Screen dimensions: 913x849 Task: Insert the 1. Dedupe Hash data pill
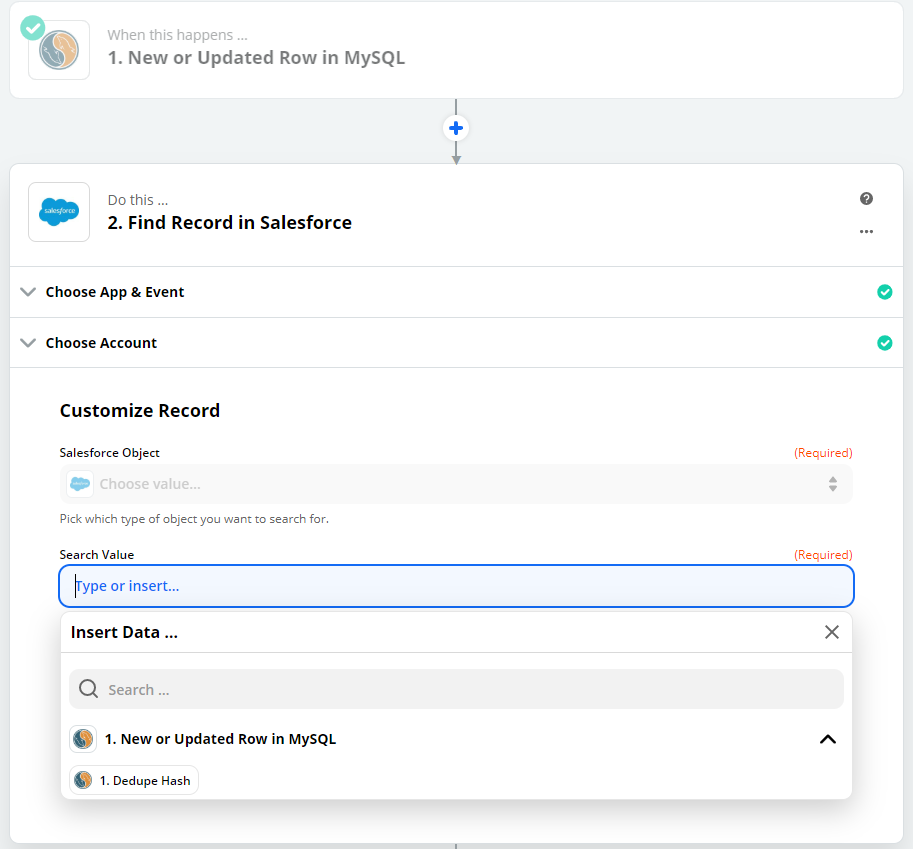[134, 780]
